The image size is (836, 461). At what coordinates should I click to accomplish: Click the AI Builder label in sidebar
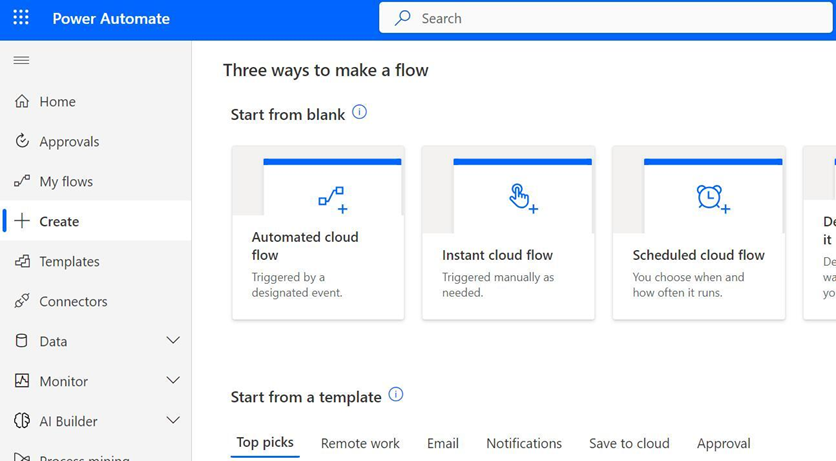[68, 421]
